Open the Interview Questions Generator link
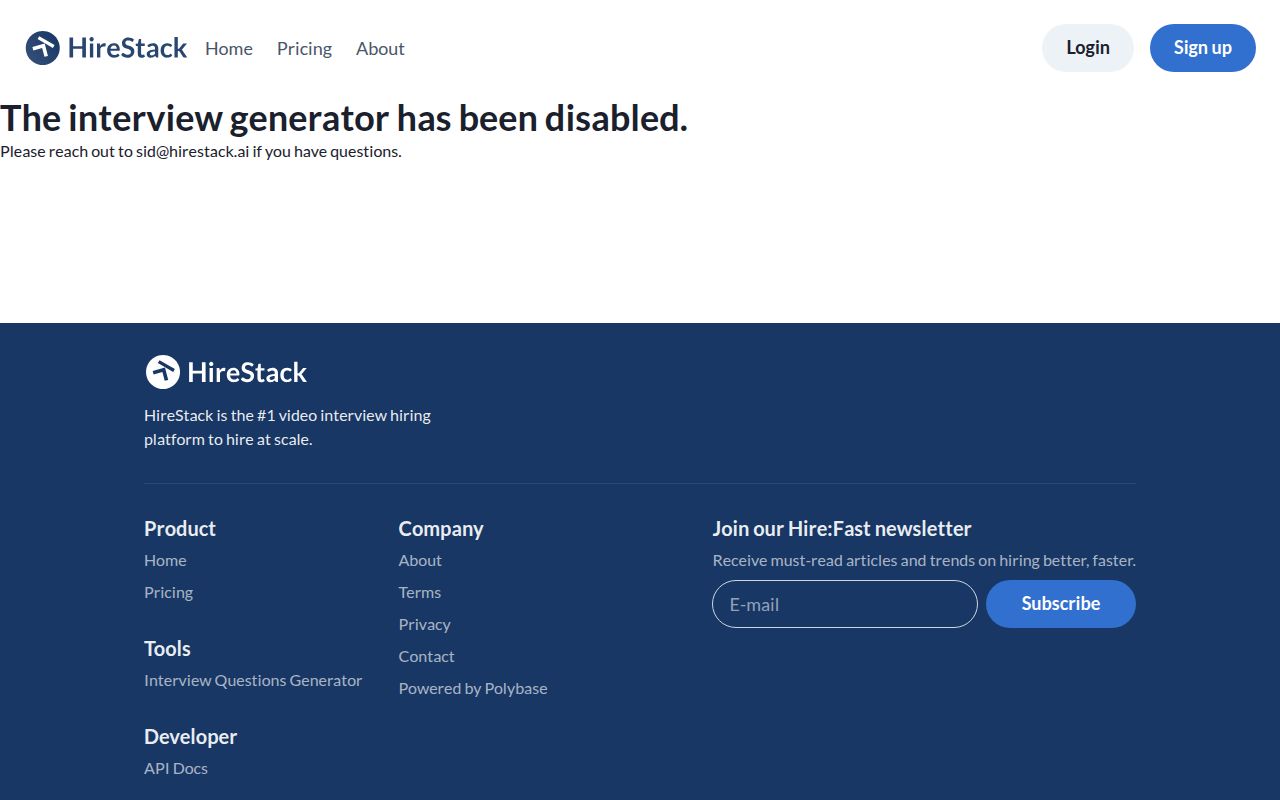The height and width of the screenshot is (800, 1280). pos(253,680)
